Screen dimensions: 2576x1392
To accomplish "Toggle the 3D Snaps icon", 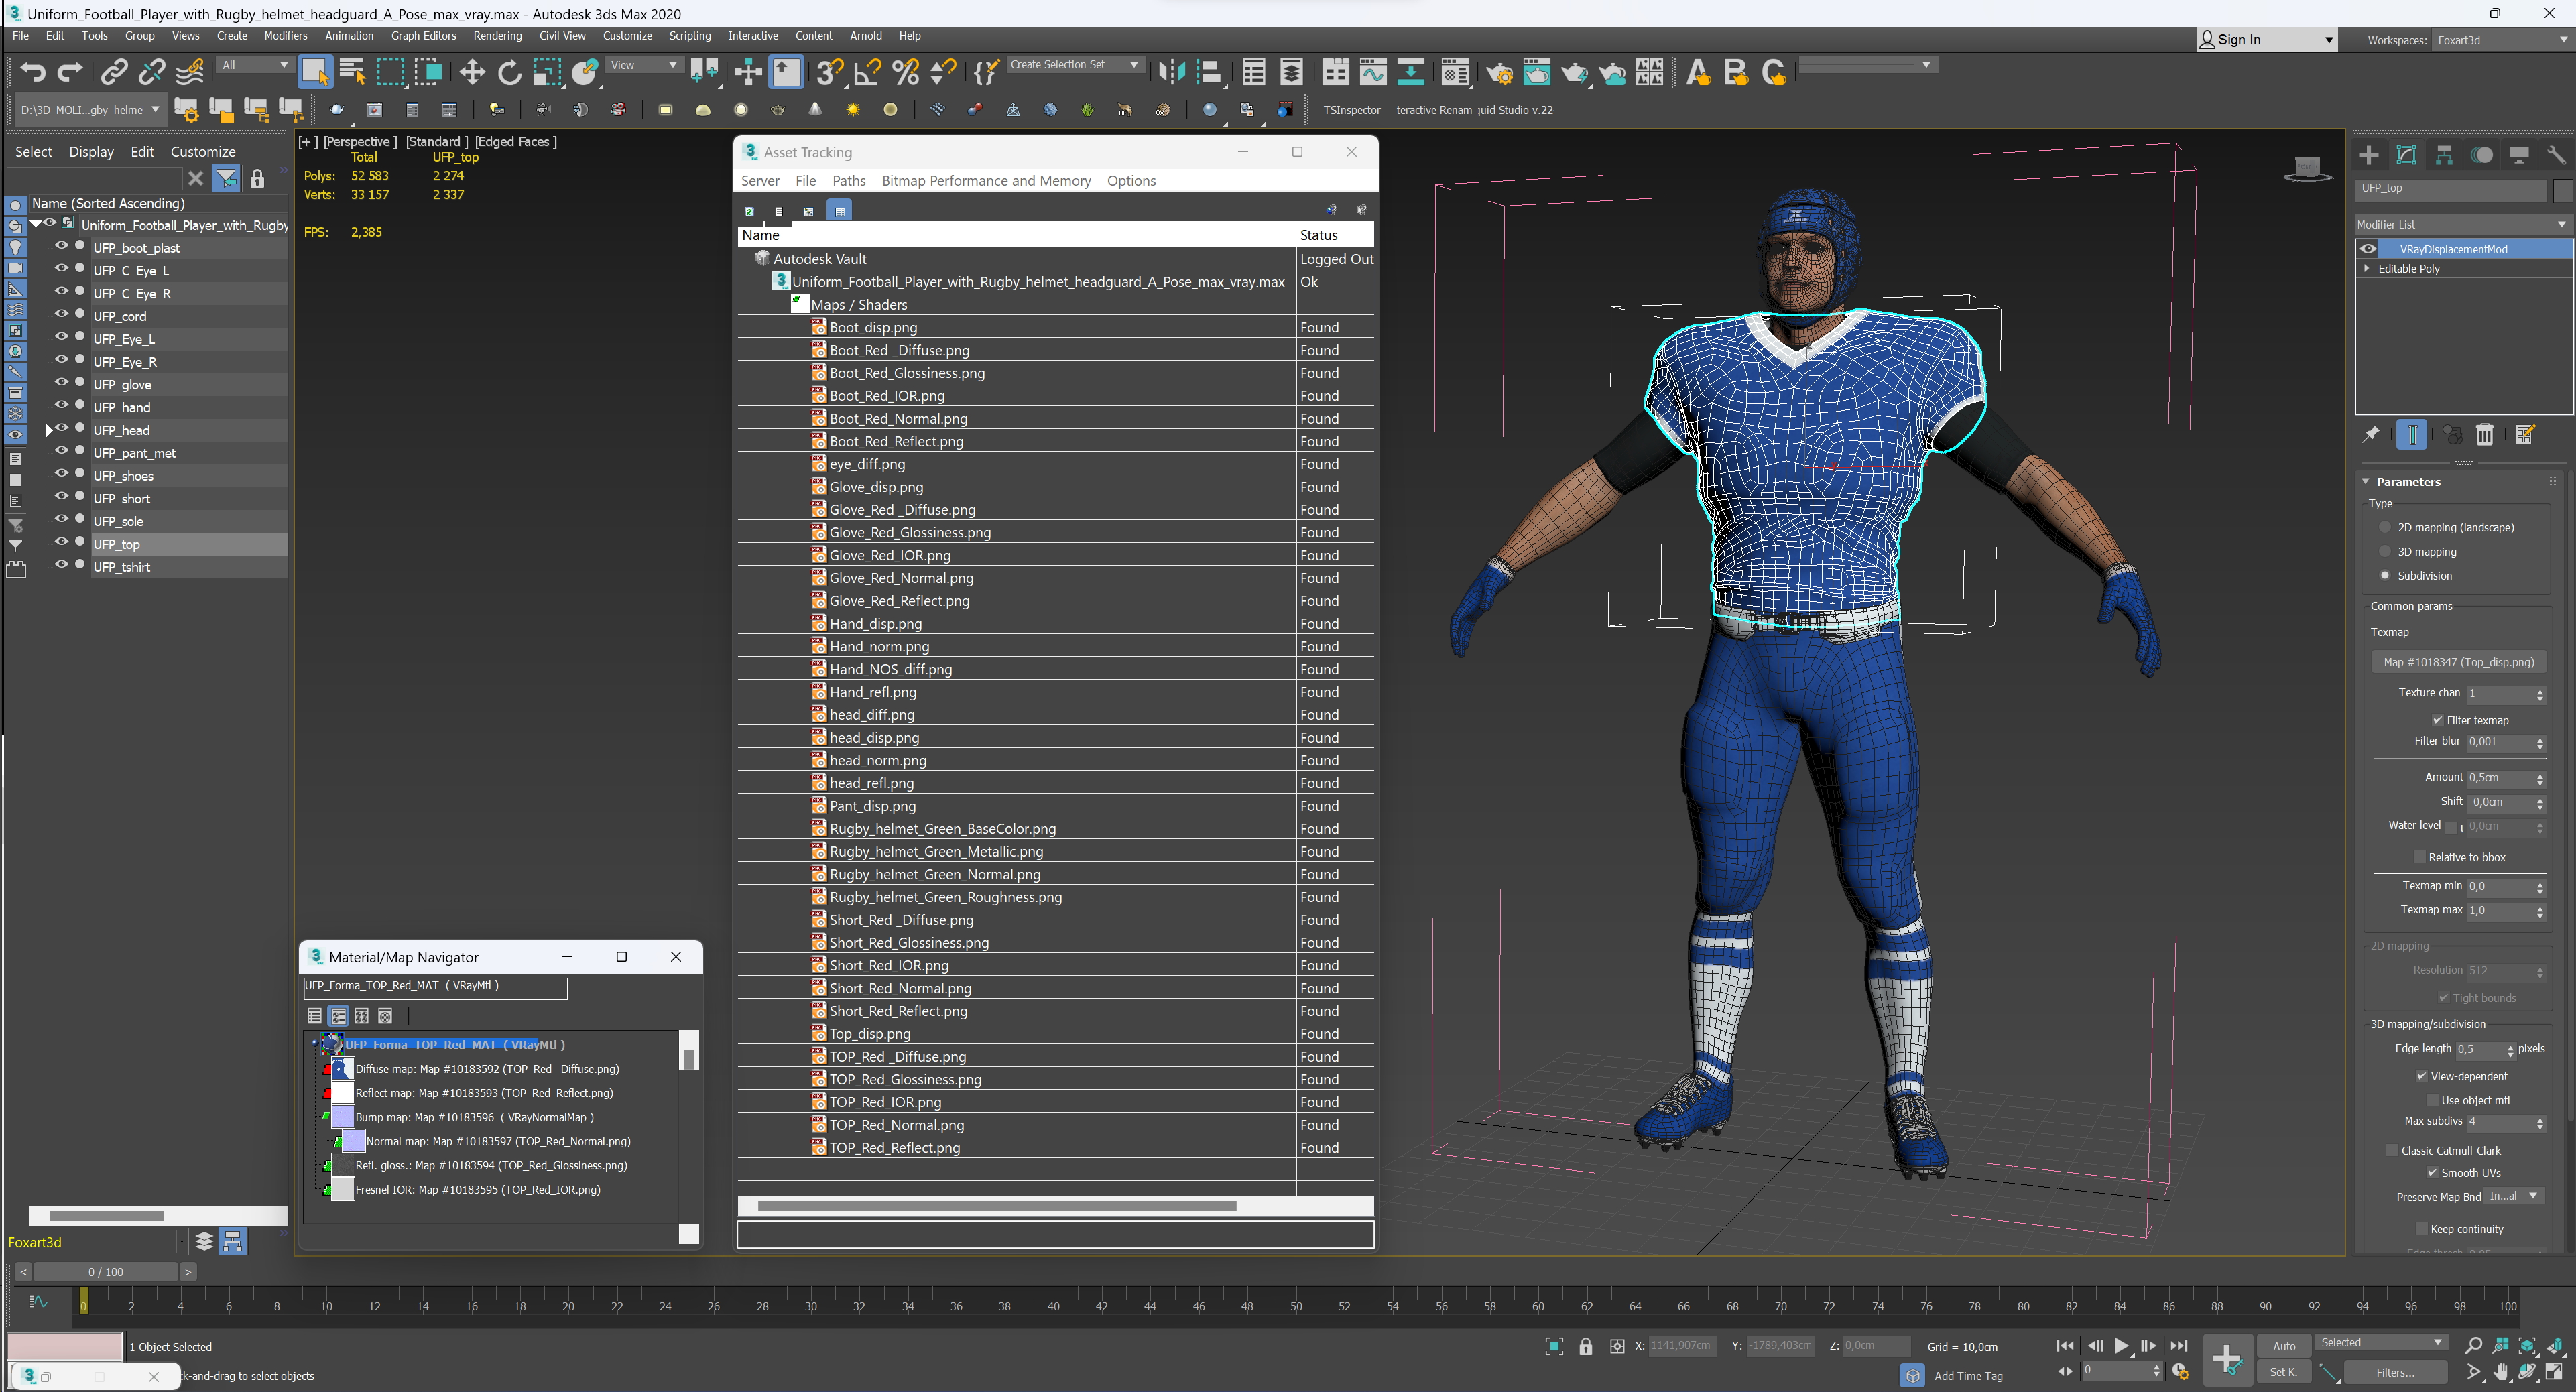I will [828, 71].
